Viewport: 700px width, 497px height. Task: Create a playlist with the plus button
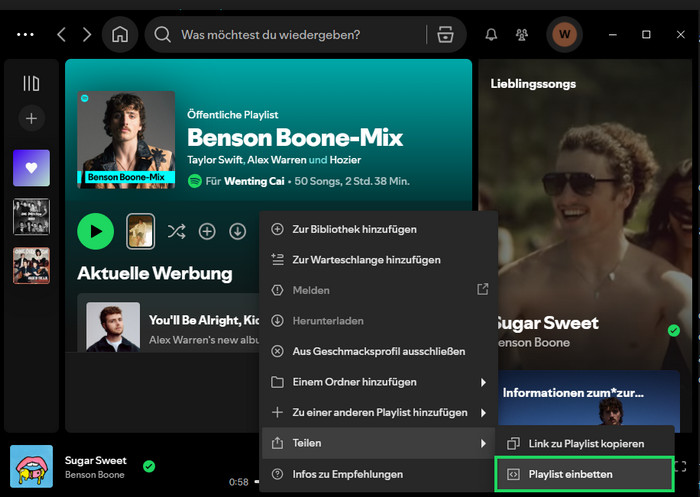coord(31,118)
